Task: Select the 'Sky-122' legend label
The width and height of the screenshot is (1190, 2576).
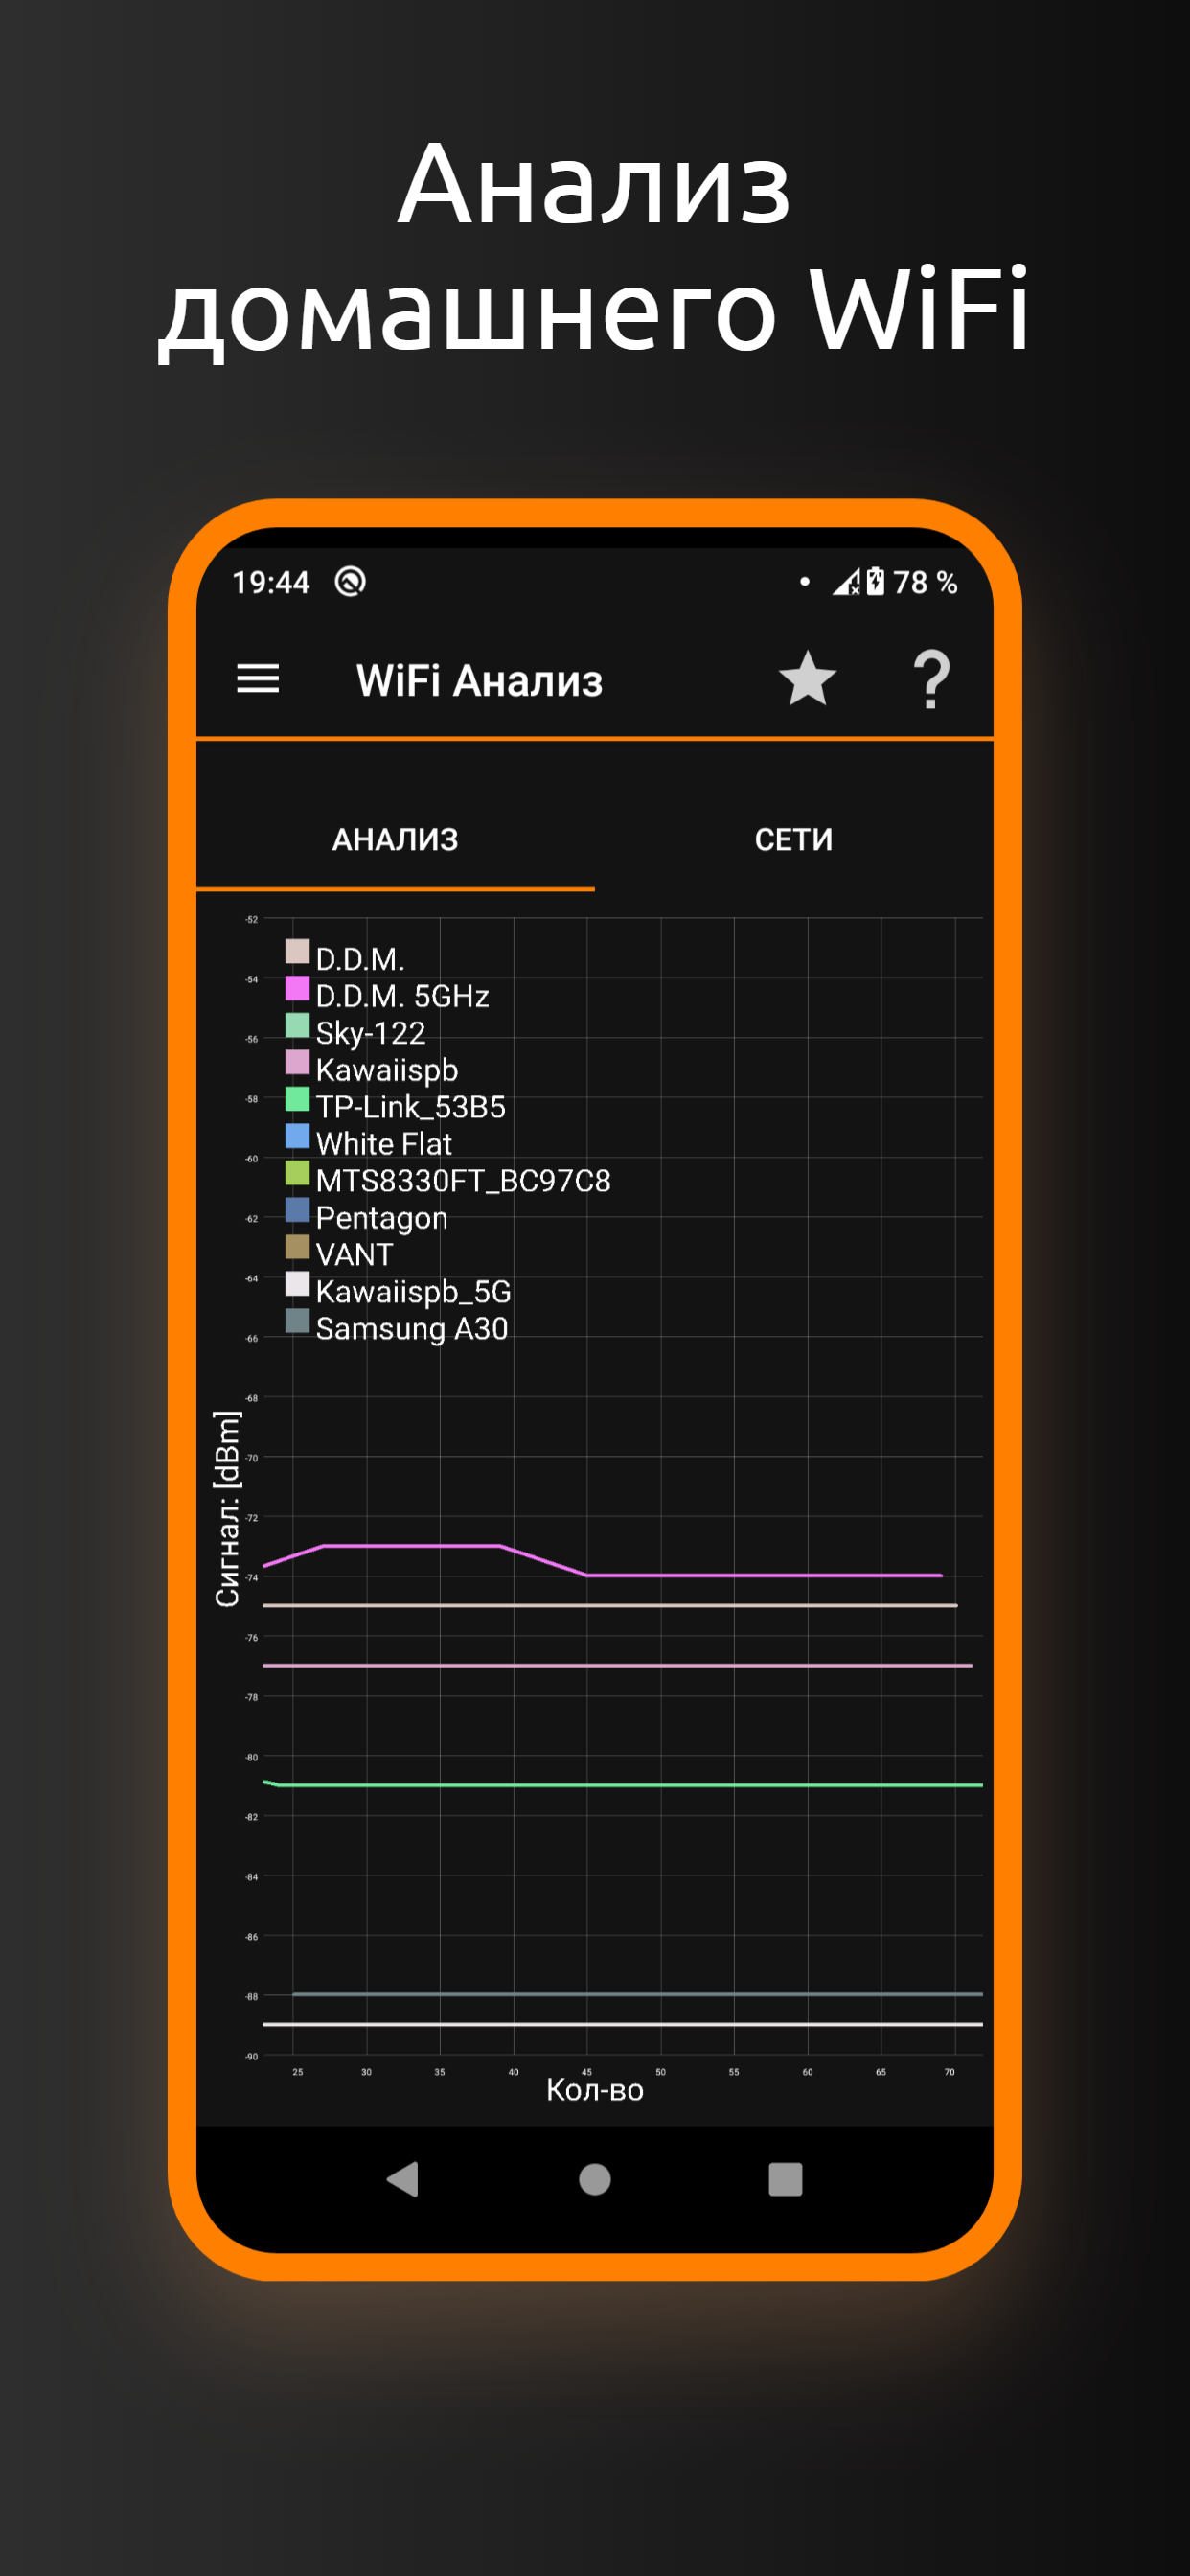Action: pos(371,1033)
